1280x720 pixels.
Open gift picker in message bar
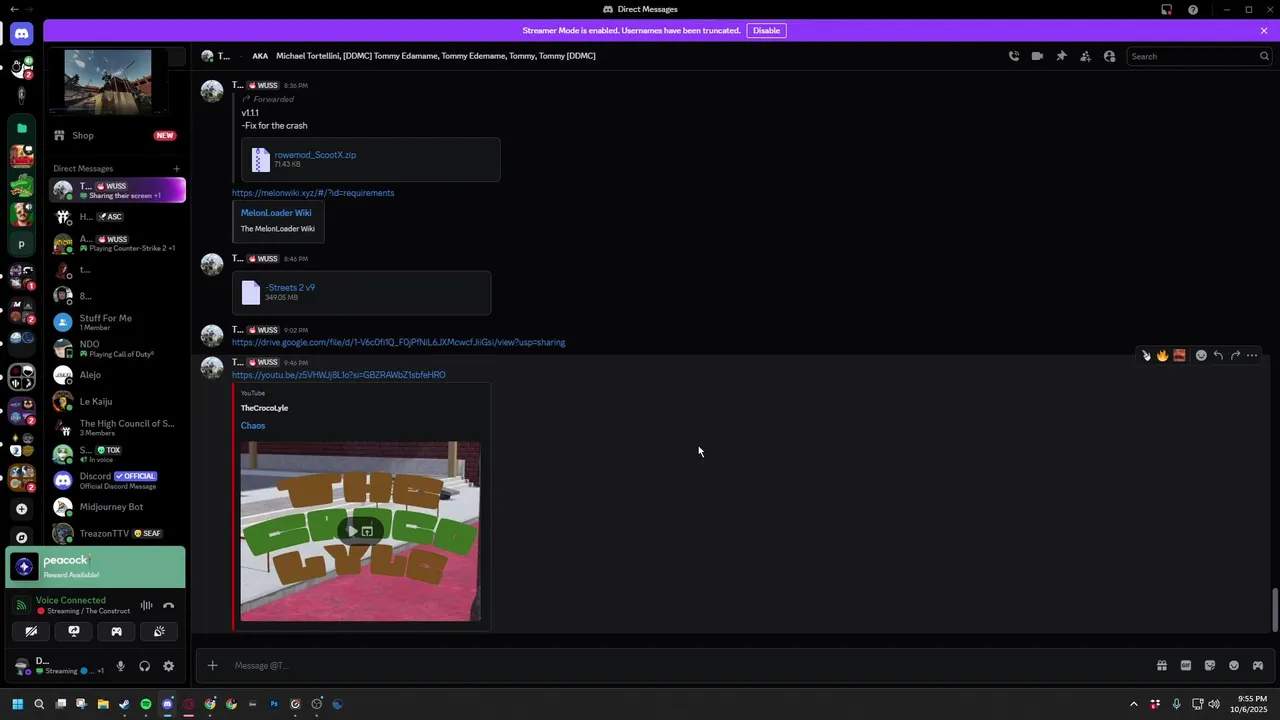point(1161,666)
